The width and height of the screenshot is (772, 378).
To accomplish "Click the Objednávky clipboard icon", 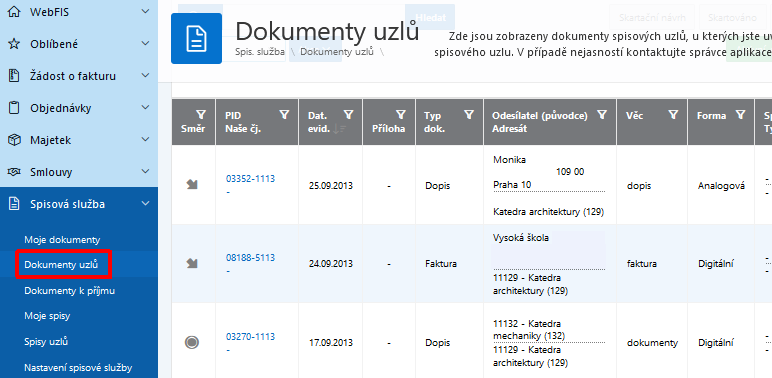I will [14, 108].
